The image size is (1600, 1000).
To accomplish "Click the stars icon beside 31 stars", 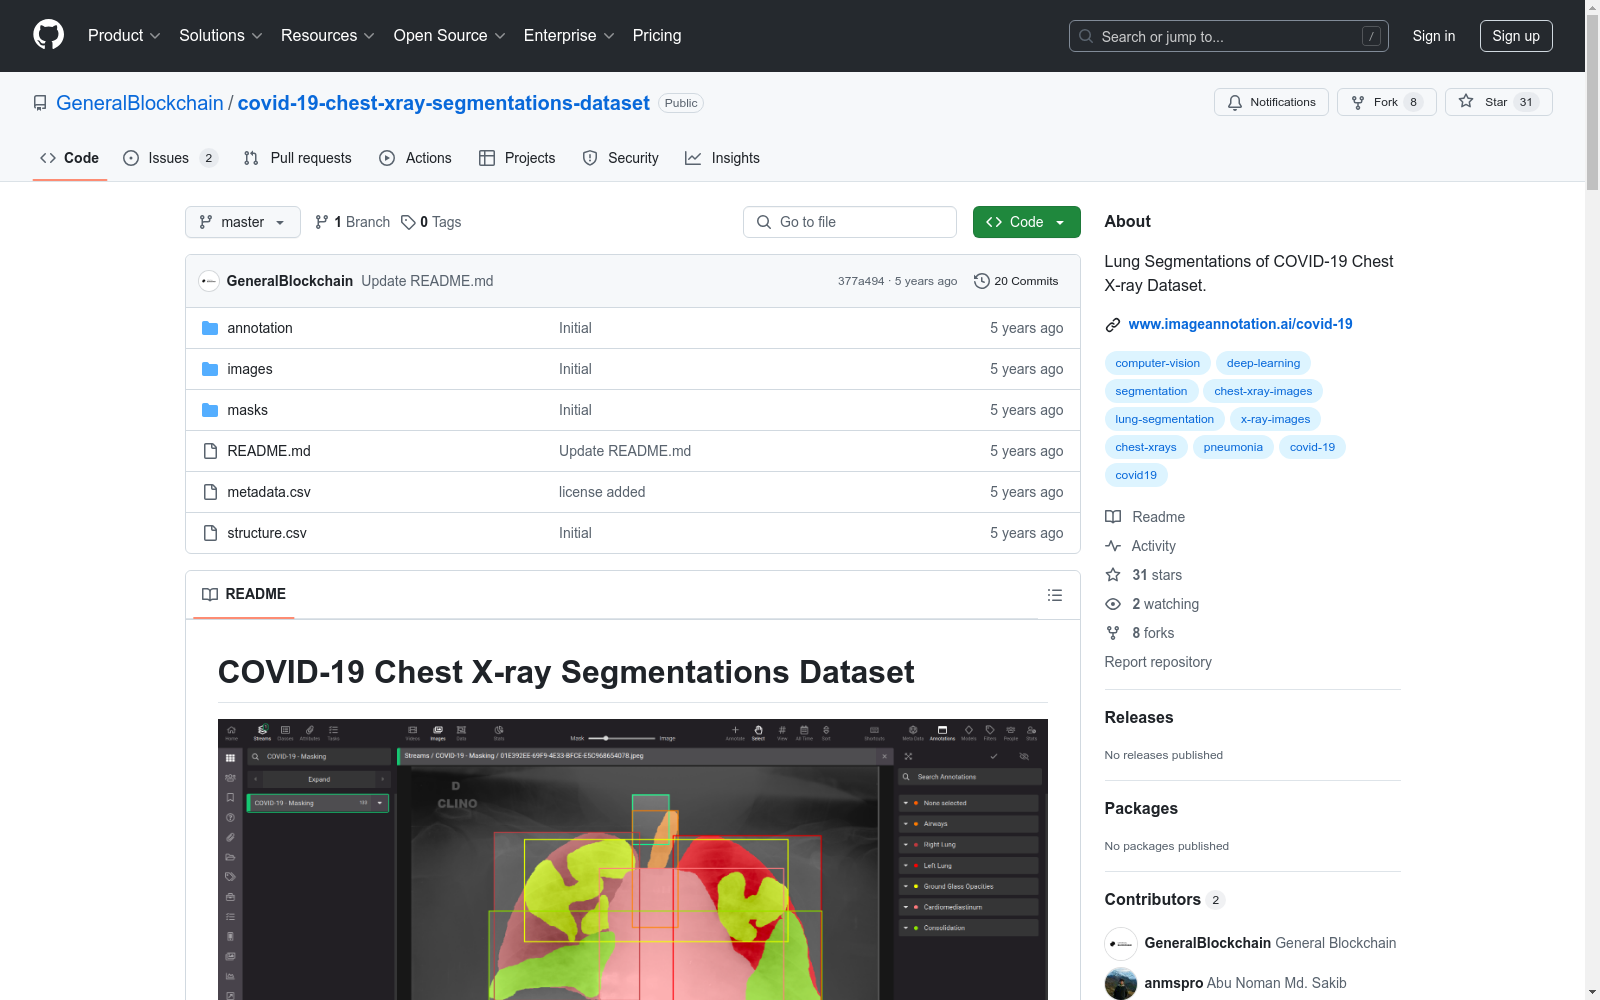I will pos(1113,575).
